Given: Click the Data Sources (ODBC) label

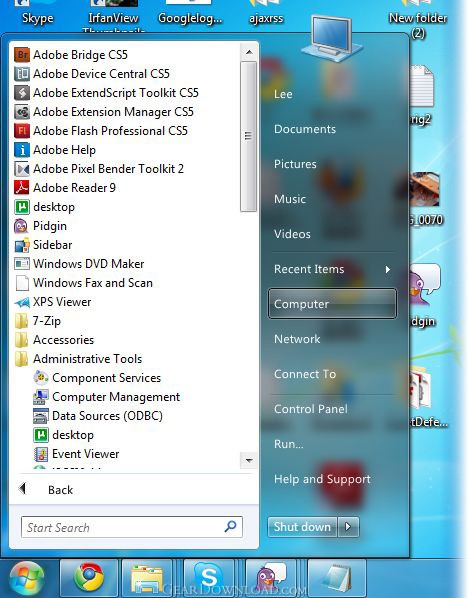Looking at the screenshot, I should pyautogui.click(x=107, y=416).
